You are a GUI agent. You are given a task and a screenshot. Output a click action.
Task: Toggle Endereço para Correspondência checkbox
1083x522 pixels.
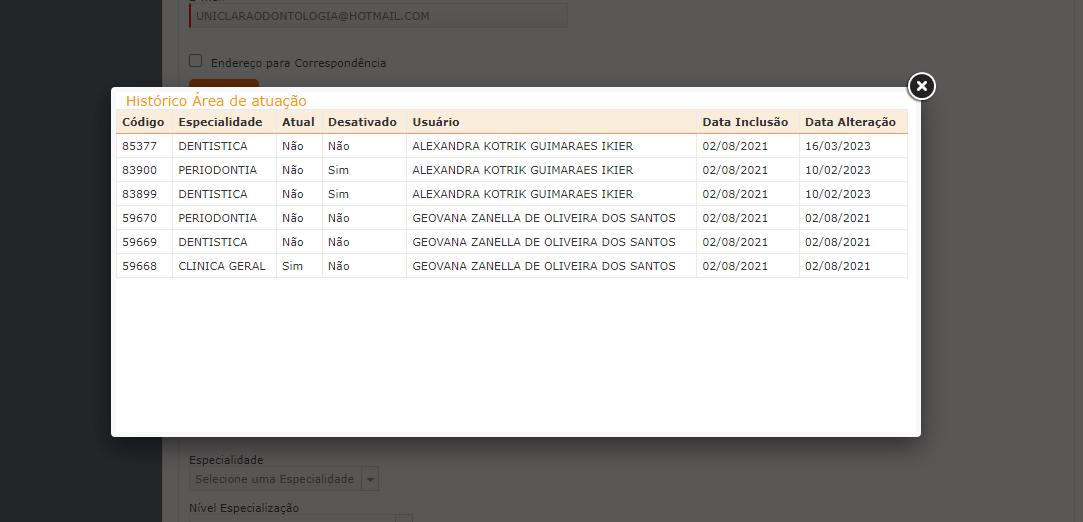coord(196,61)
